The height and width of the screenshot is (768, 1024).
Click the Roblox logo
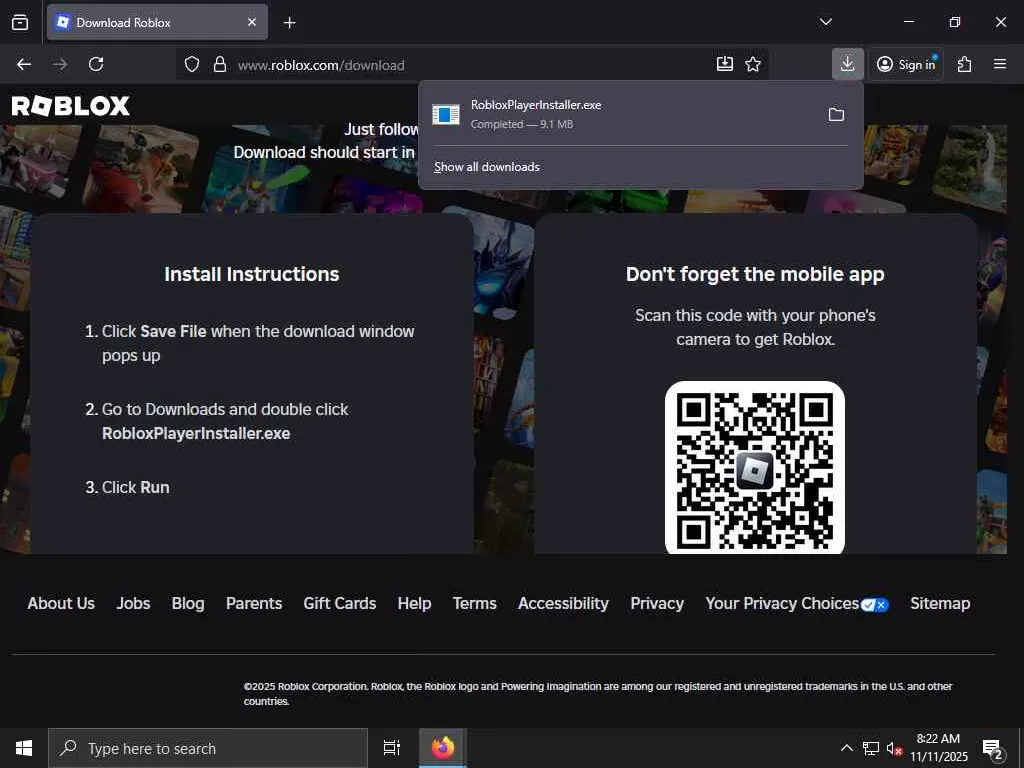pos(71,106)
